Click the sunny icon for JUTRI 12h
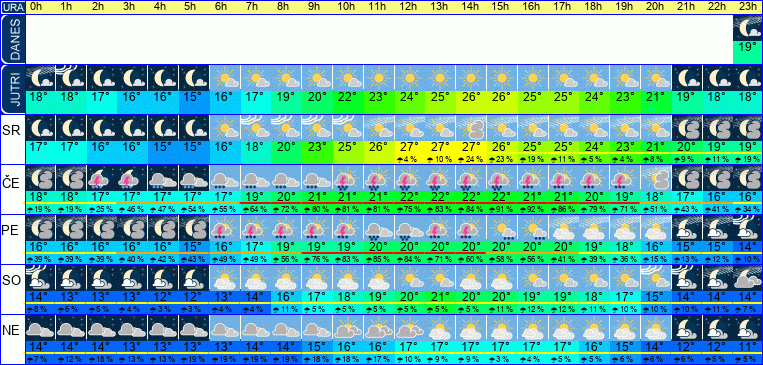Image resolution: width=763 pixels, height=365 pixels. click(x=409, y=78)
